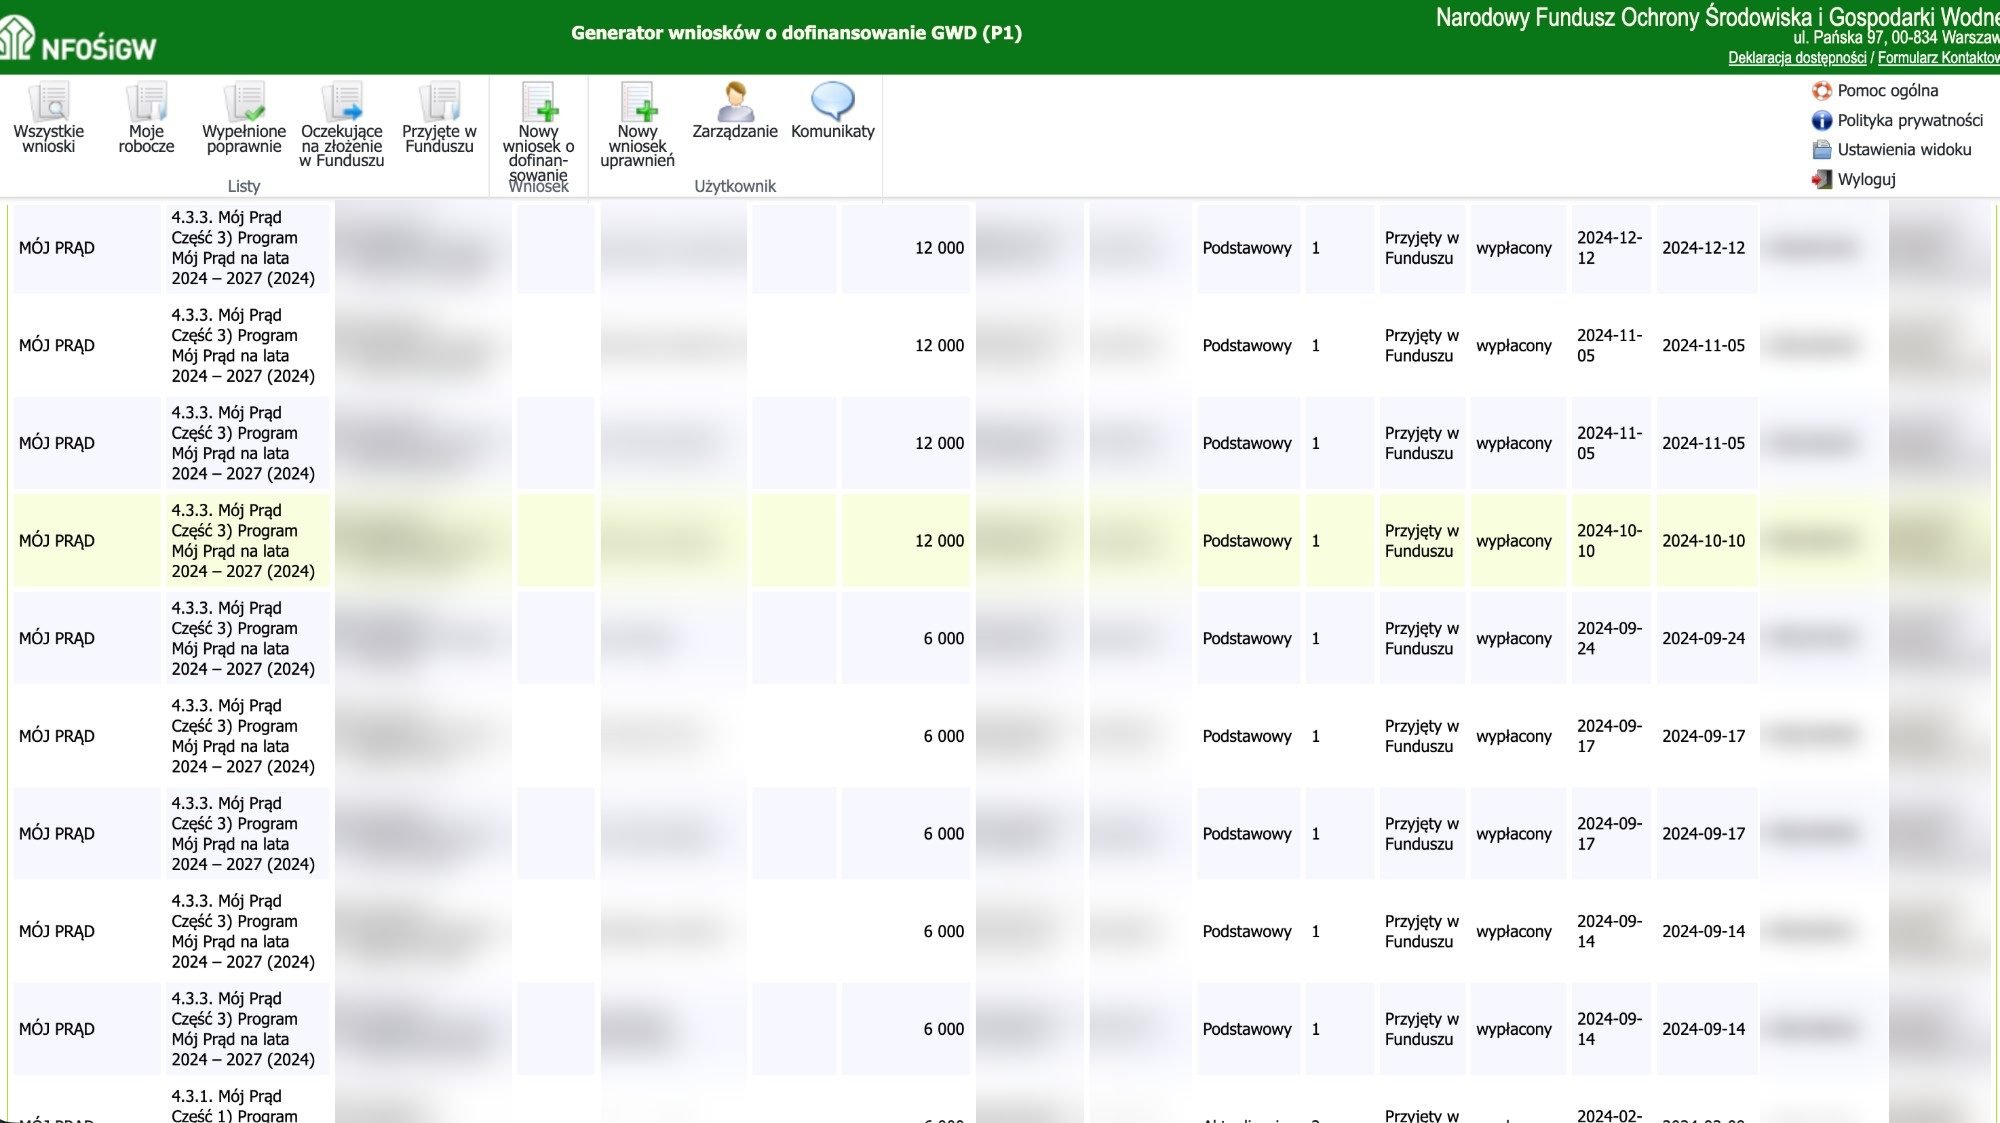Click the 2024-09-14 date cell in the last full row
This screenshot has width=2000, height=1123.
click(1704, 1029)
